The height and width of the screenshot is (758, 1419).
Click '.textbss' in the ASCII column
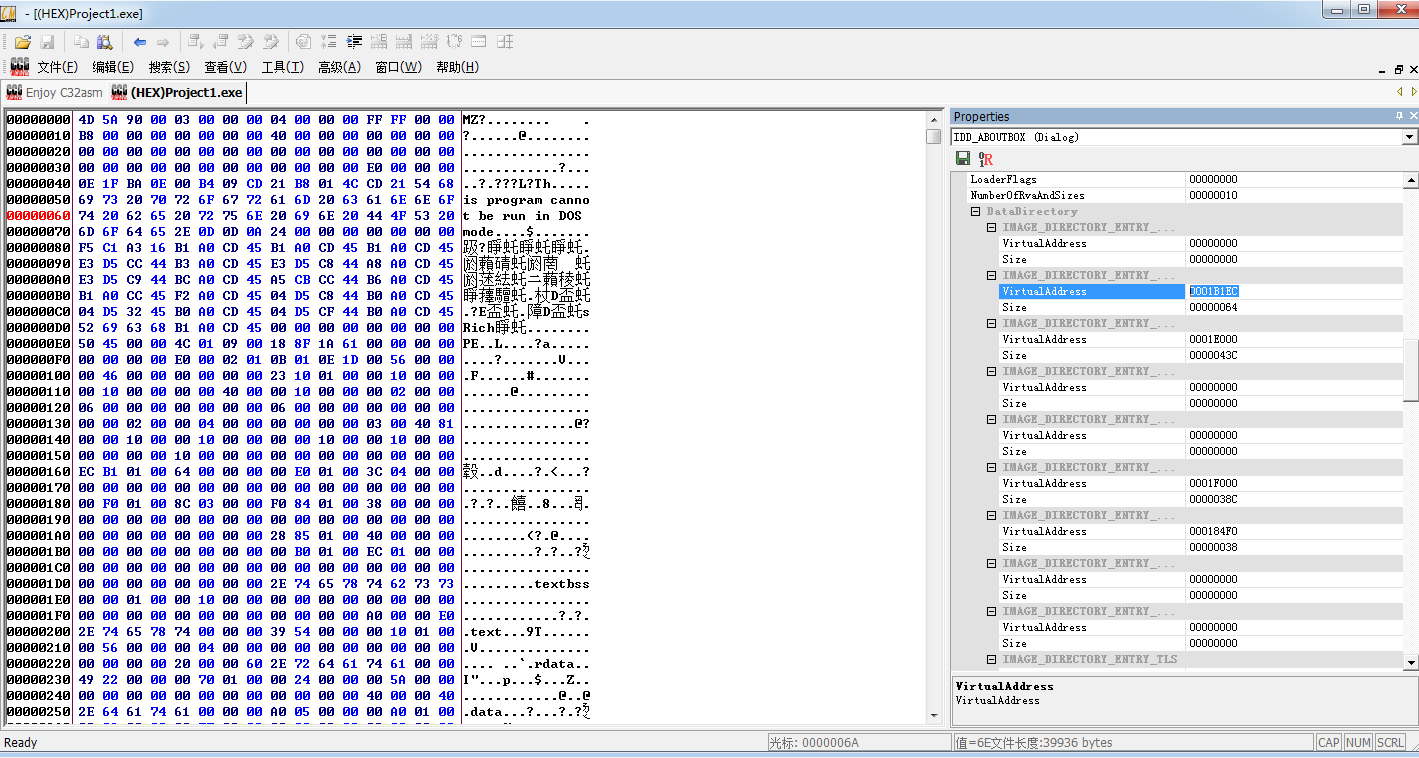(x=563, y=583)
